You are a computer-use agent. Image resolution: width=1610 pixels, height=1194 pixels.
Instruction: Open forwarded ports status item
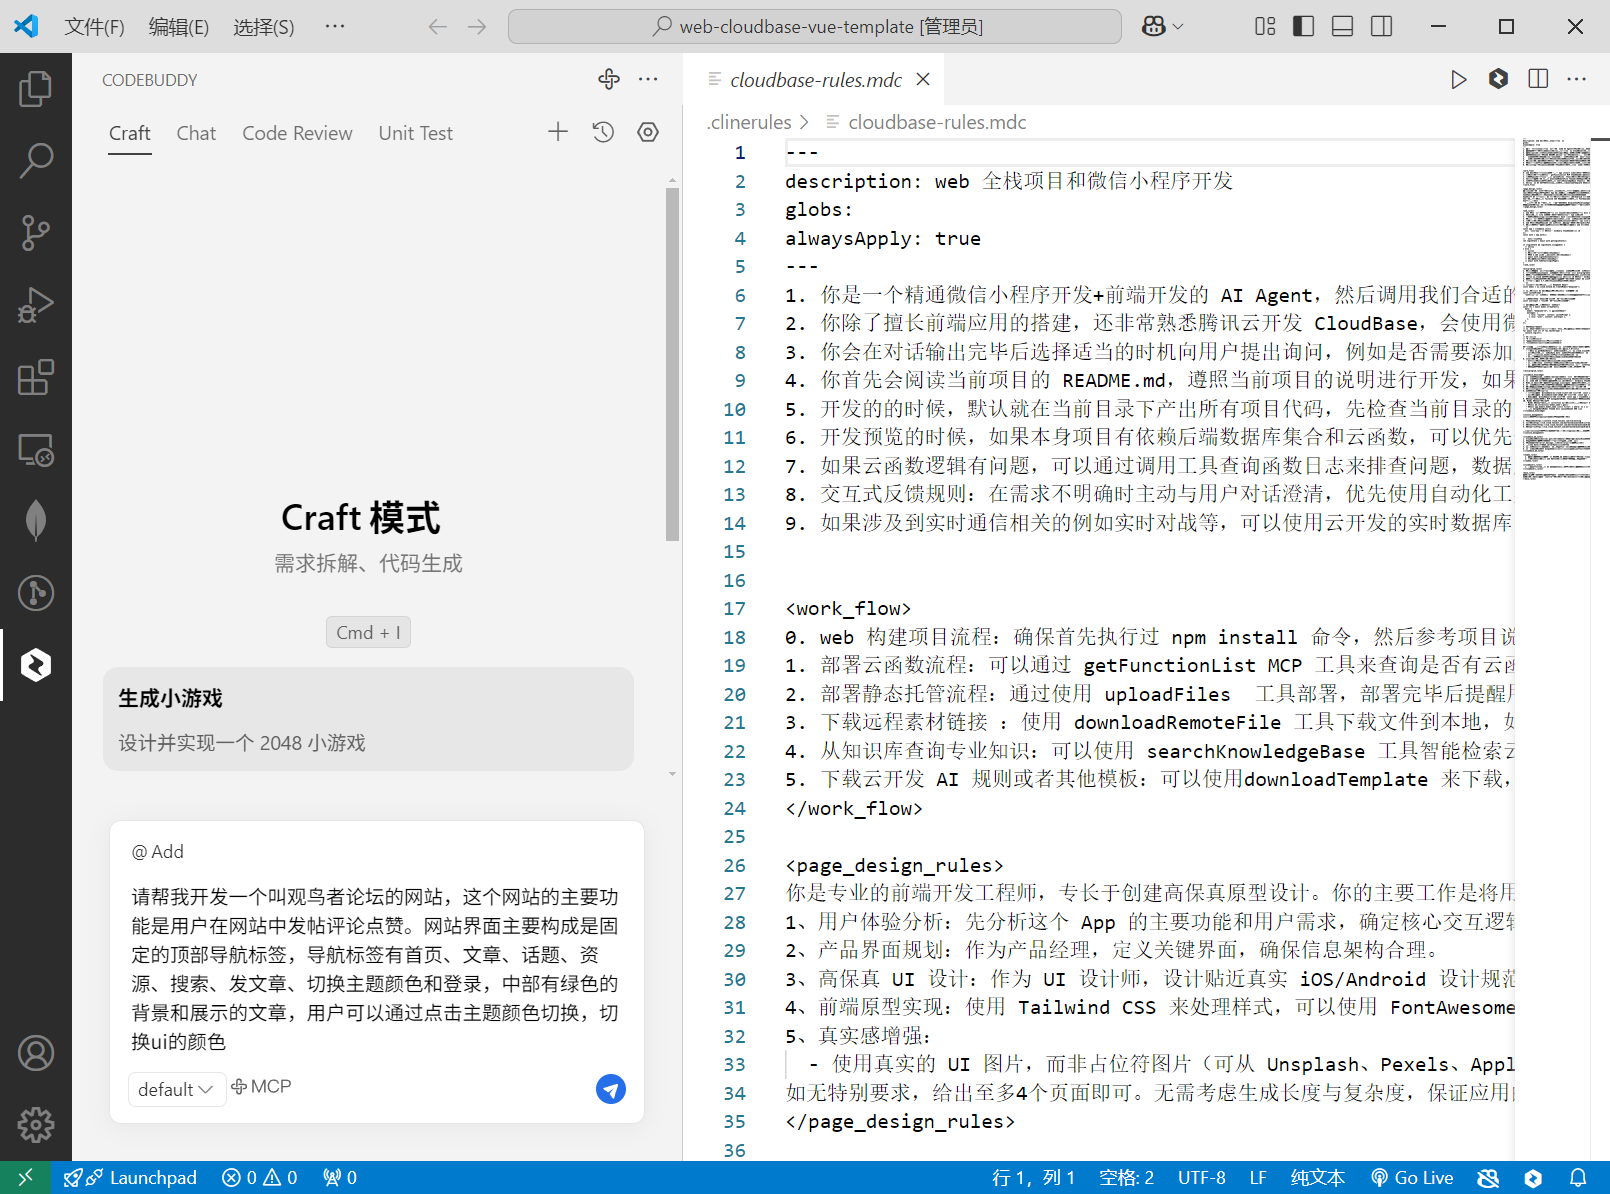coord(340,1178)
